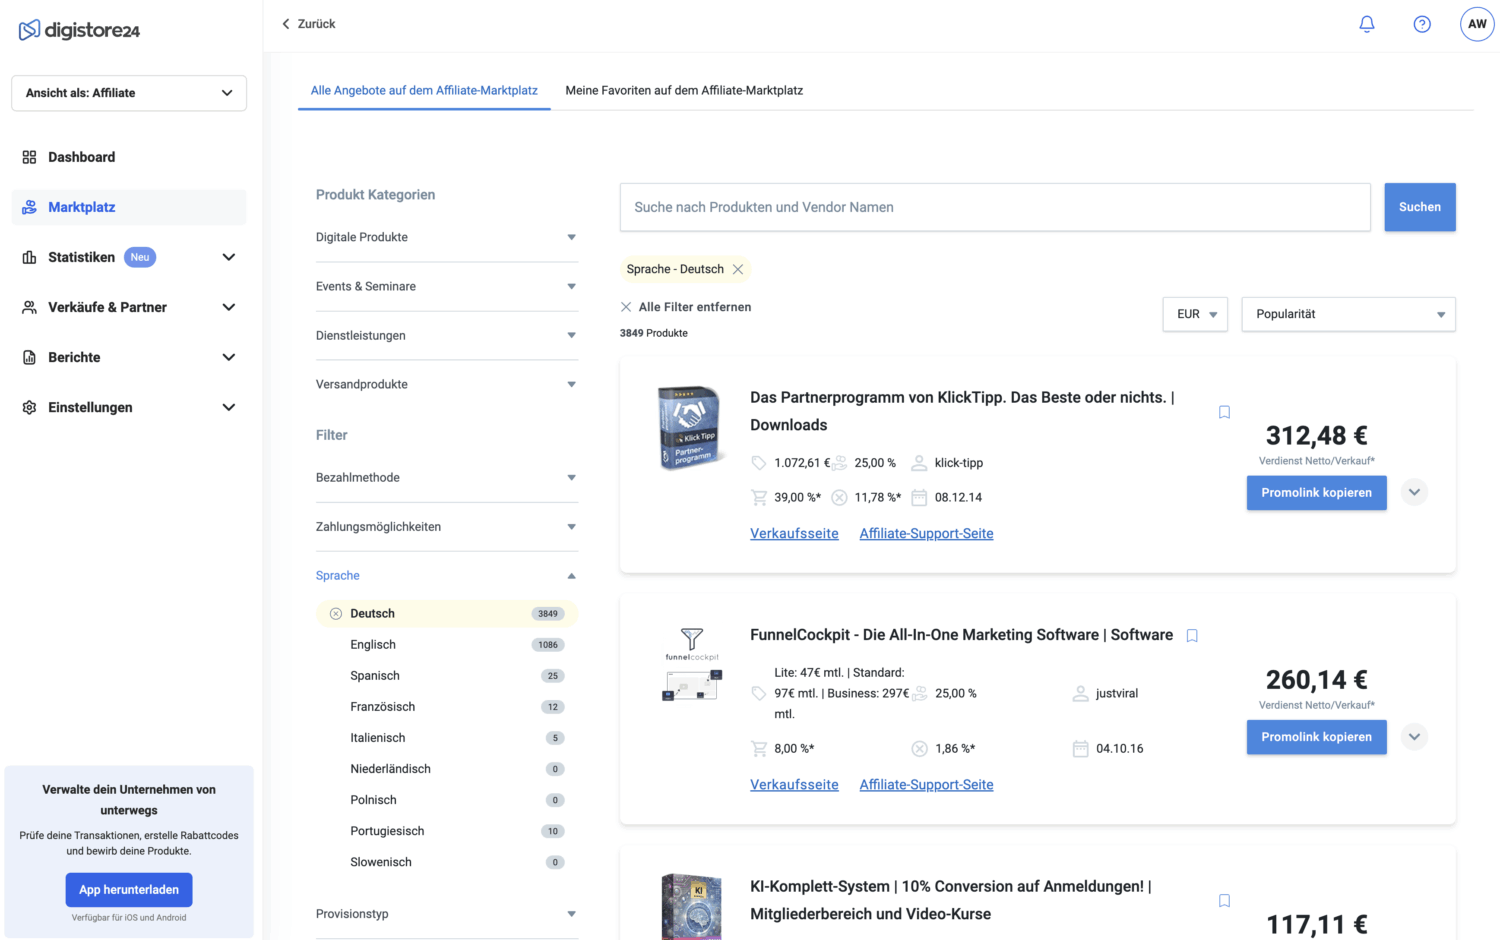This screenshot has width=1500, height=940.
Task: Copy promolink for KlickTipp Partnerprogramm
Action: pyautogui.click(x=1316, y=493)
